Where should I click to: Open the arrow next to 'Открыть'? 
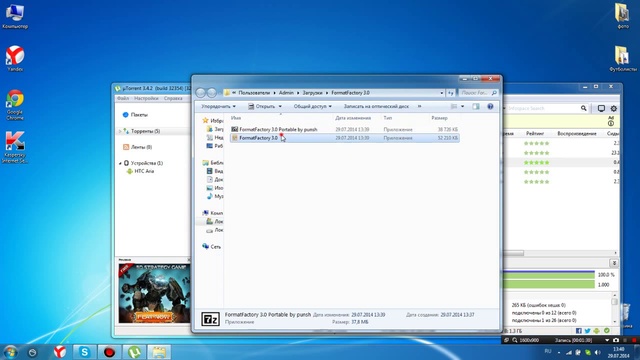point(280,107)
